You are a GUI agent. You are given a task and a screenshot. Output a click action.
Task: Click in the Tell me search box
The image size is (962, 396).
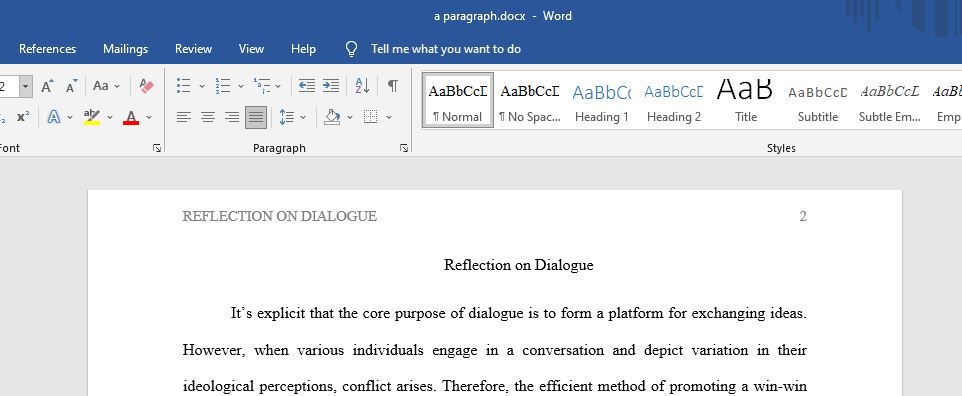[445, 49]
